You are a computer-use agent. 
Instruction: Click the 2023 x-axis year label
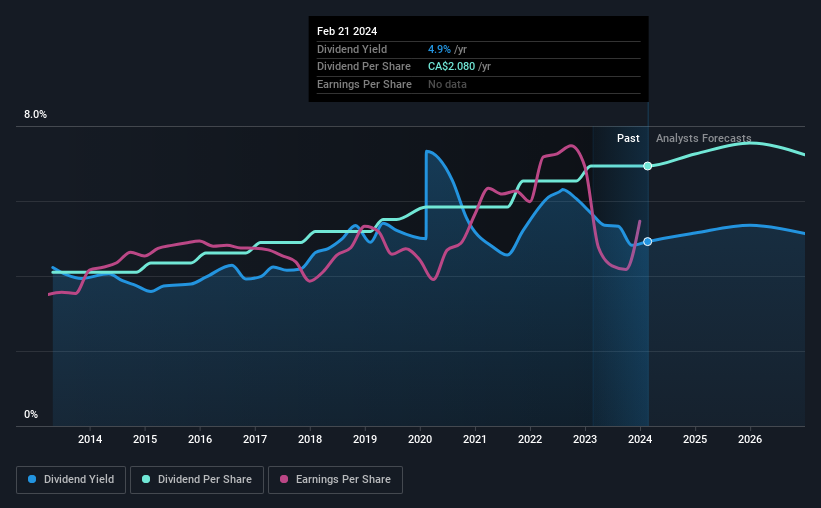coord(585,439)
